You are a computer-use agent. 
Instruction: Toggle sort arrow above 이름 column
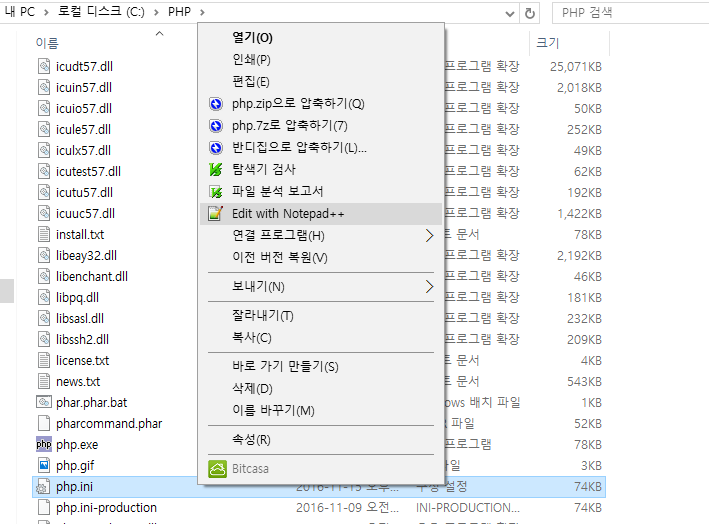click(159, 33)
